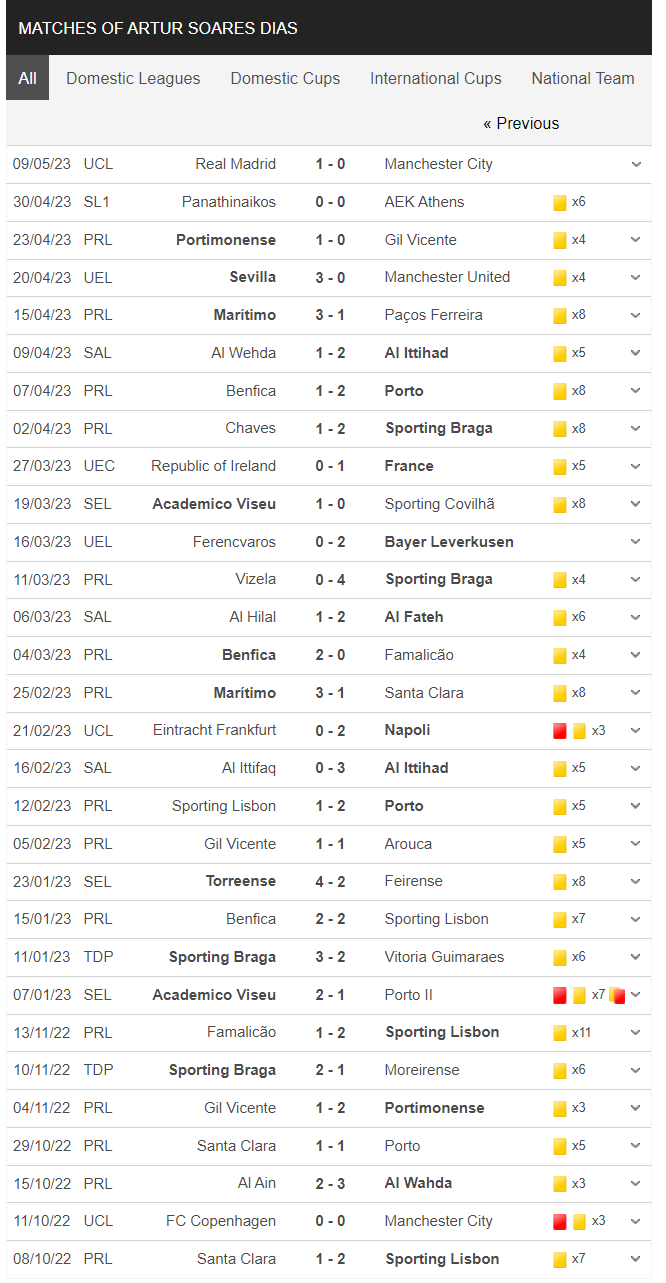Select the National Team tab
Image resolution: width=666 pixels, height=1283 pixels.
point(583,78)
